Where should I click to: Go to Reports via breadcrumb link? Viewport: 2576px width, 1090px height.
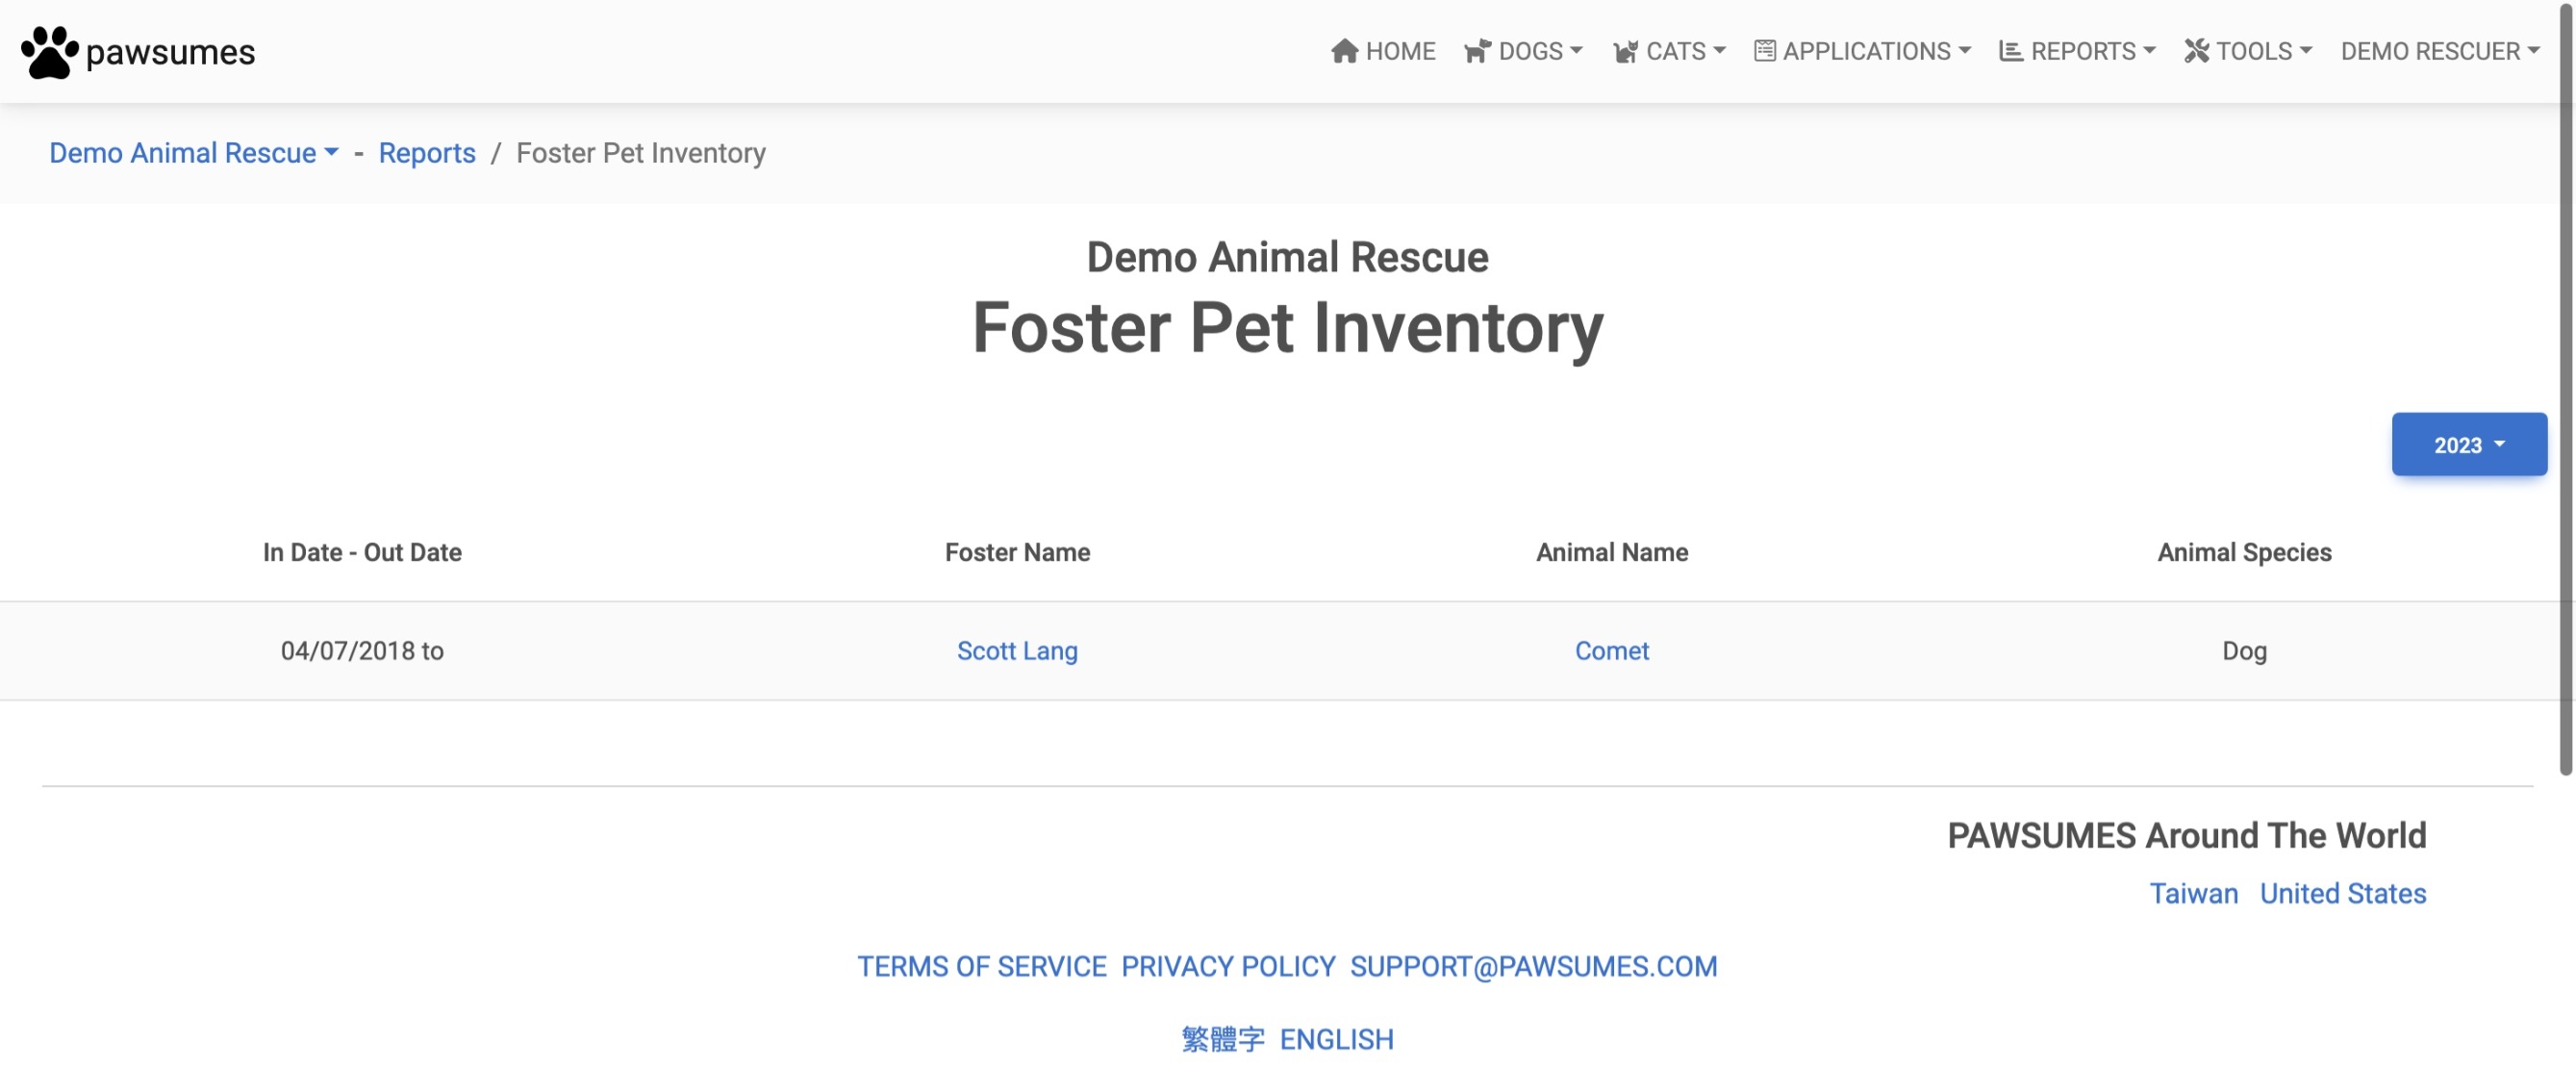pyautogui.click(x=426, y=153)
